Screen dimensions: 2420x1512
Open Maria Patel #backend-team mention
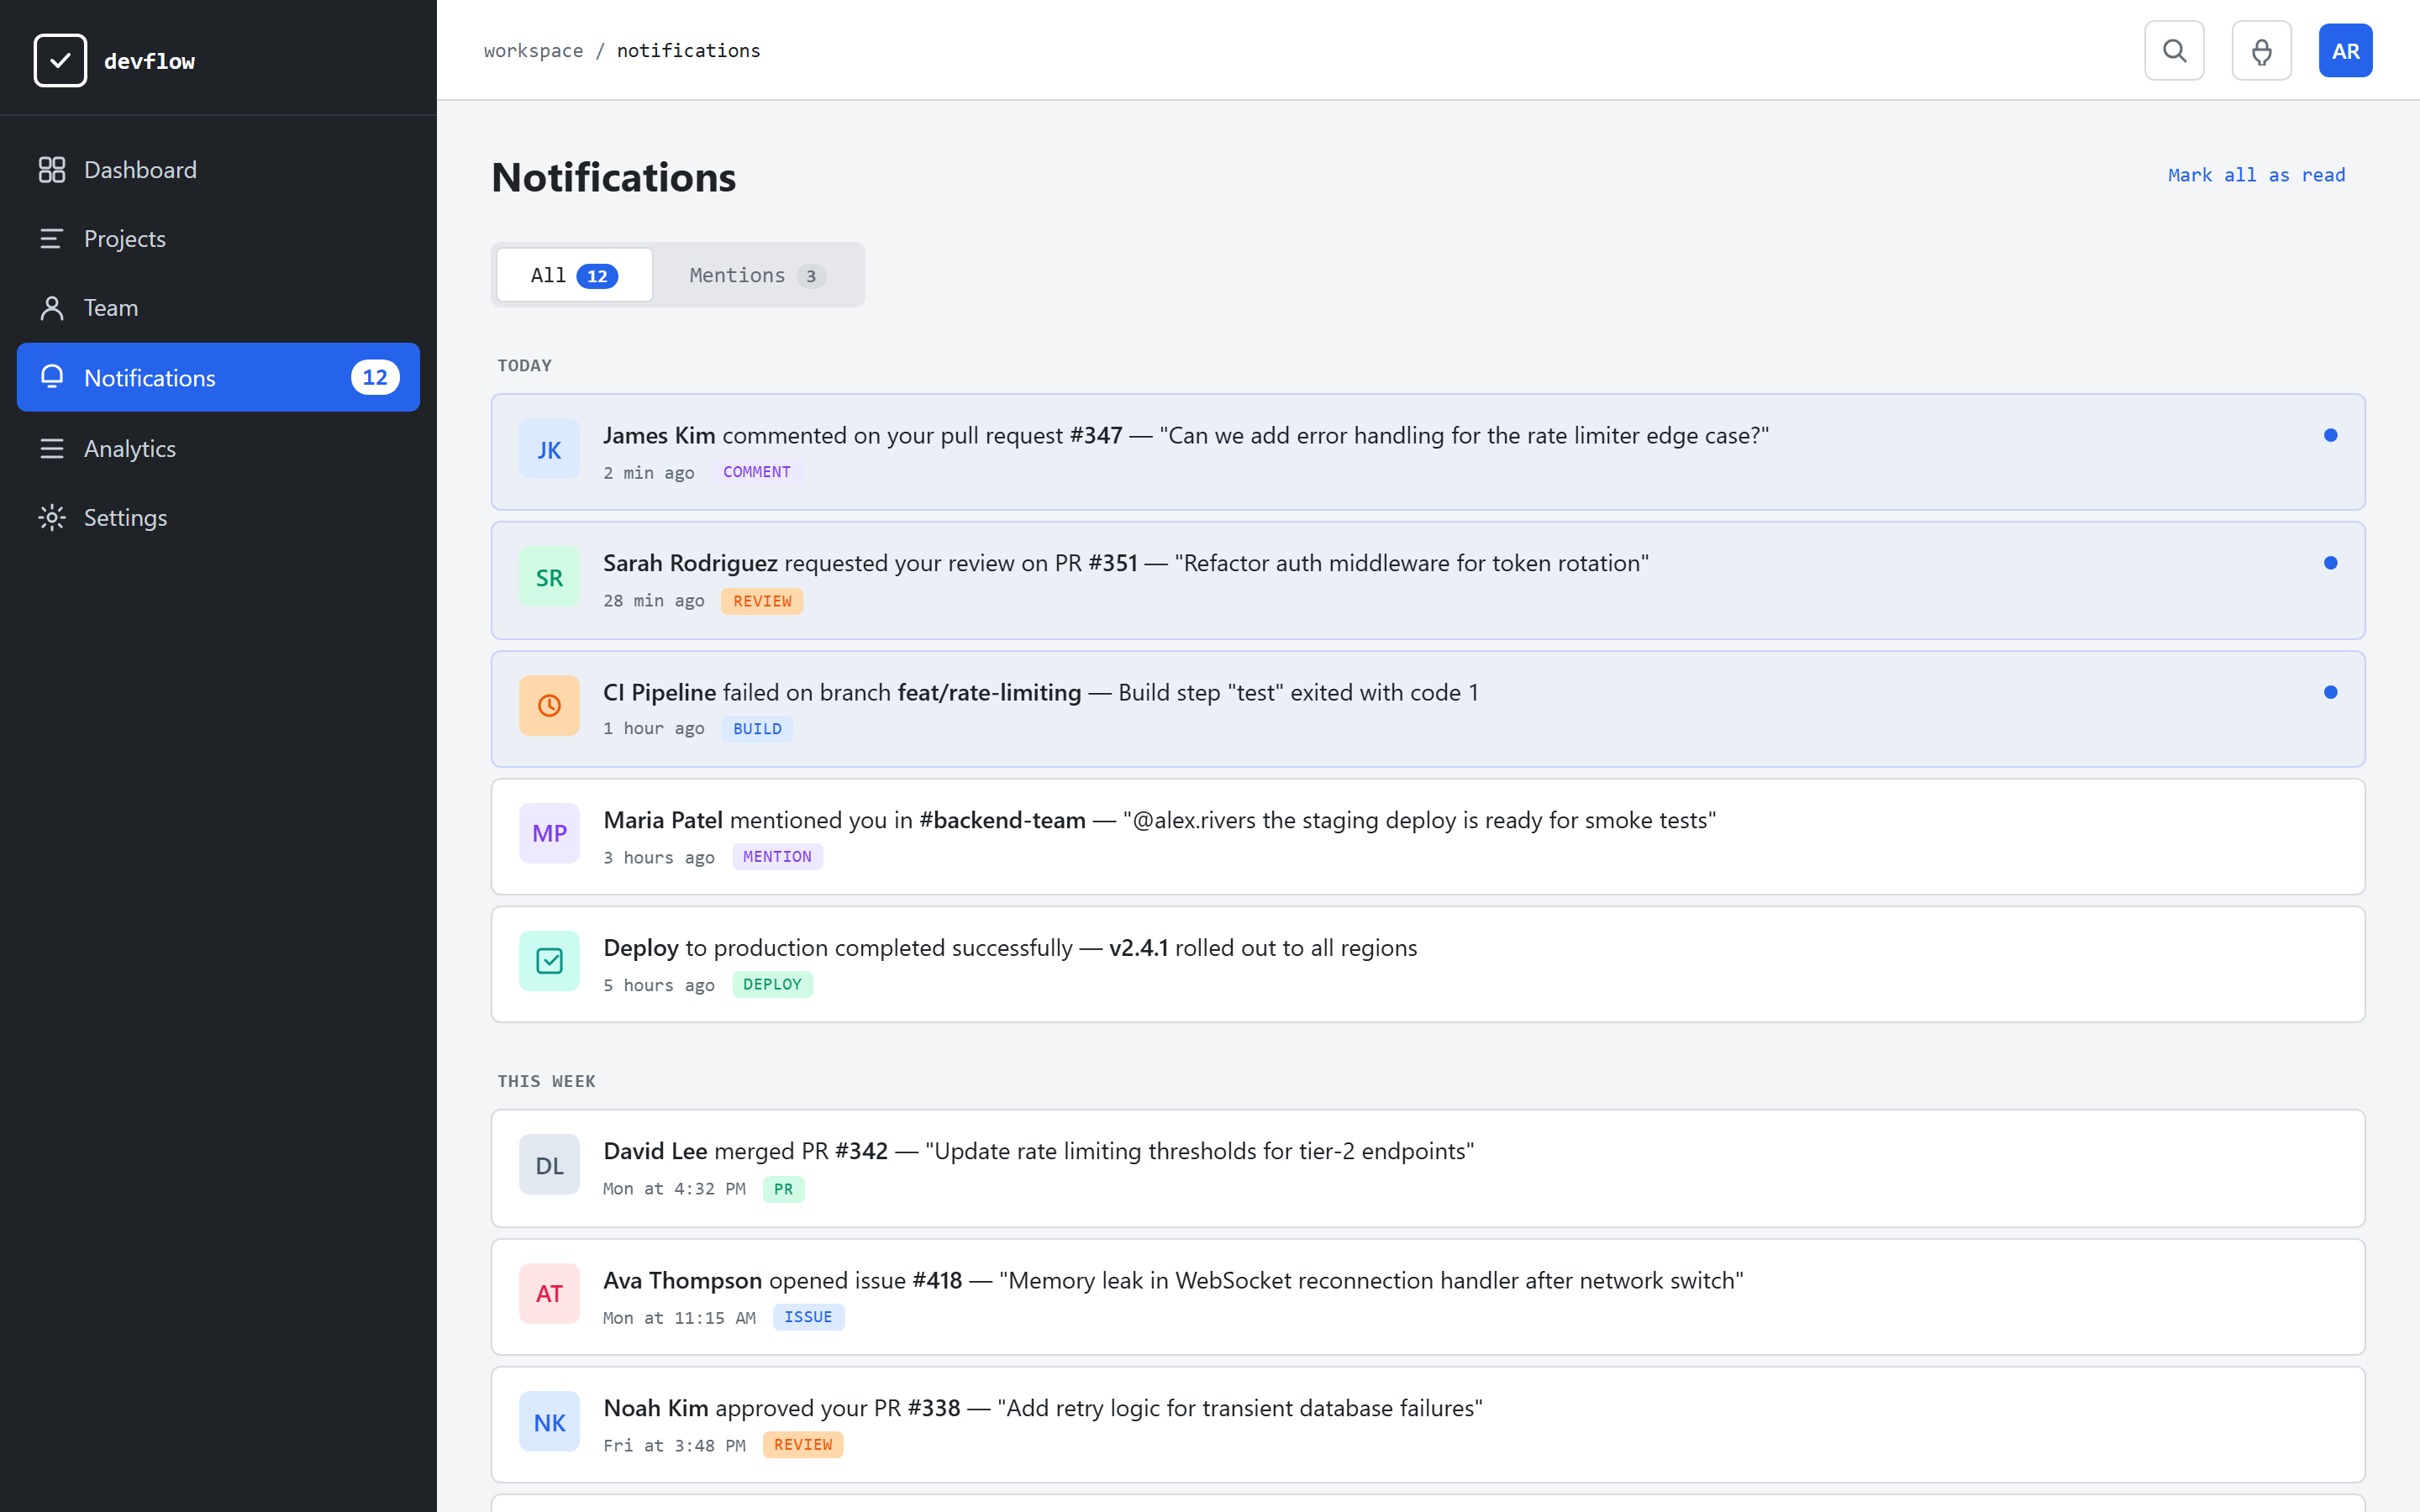point(1427,837)
